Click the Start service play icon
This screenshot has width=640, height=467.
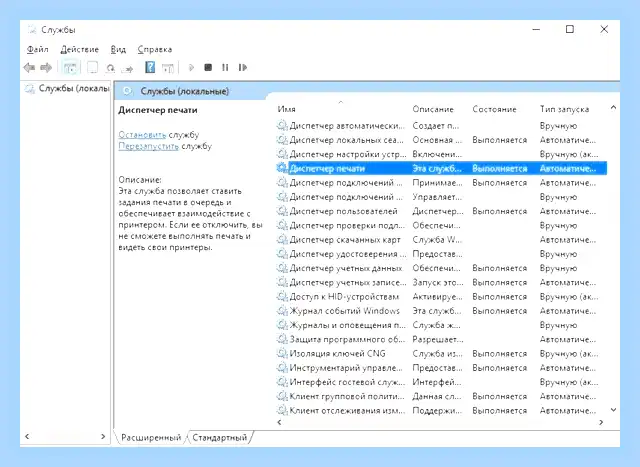tap(191, 67)
